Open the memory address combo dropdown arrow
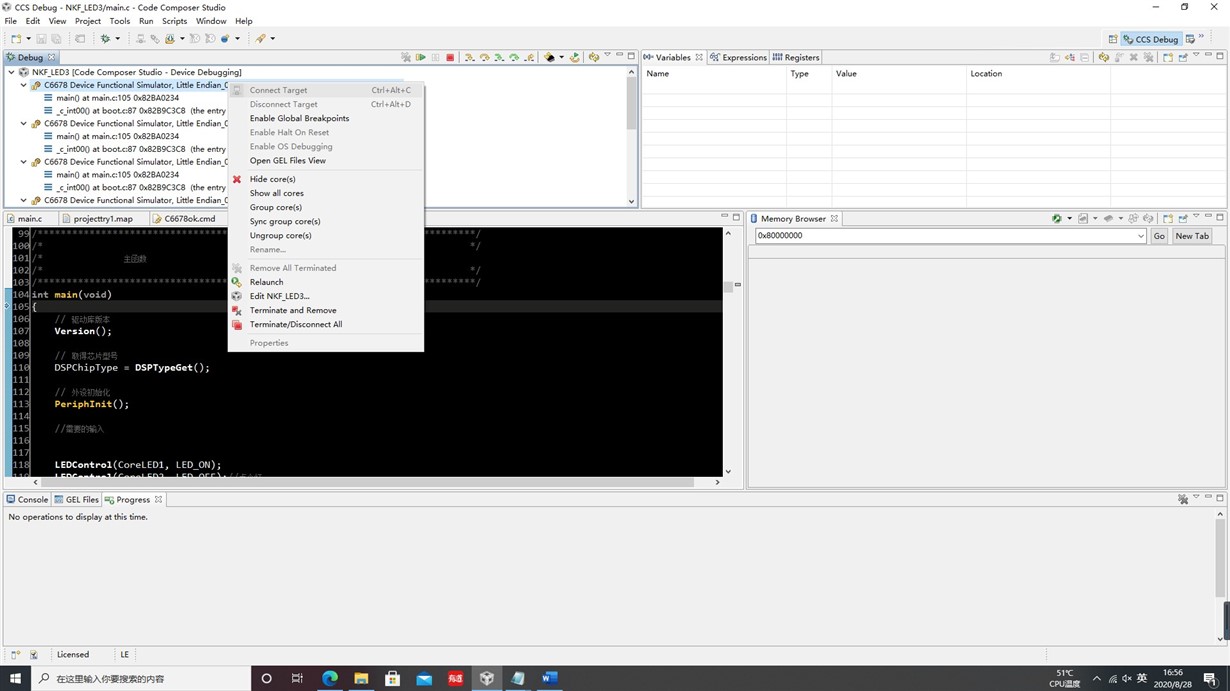Image resolution: width=1230 pixels, height=691 pixels. click(x=1141, y=236)
